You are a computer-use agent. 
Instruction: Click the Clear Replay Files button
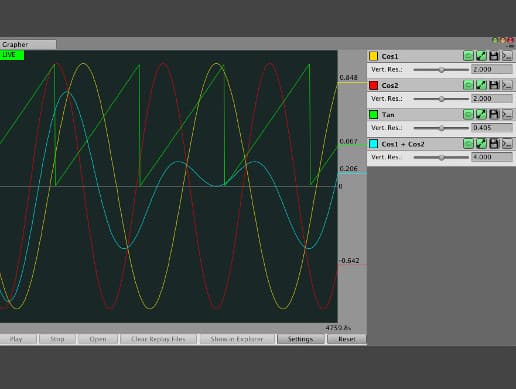(158, 339)
